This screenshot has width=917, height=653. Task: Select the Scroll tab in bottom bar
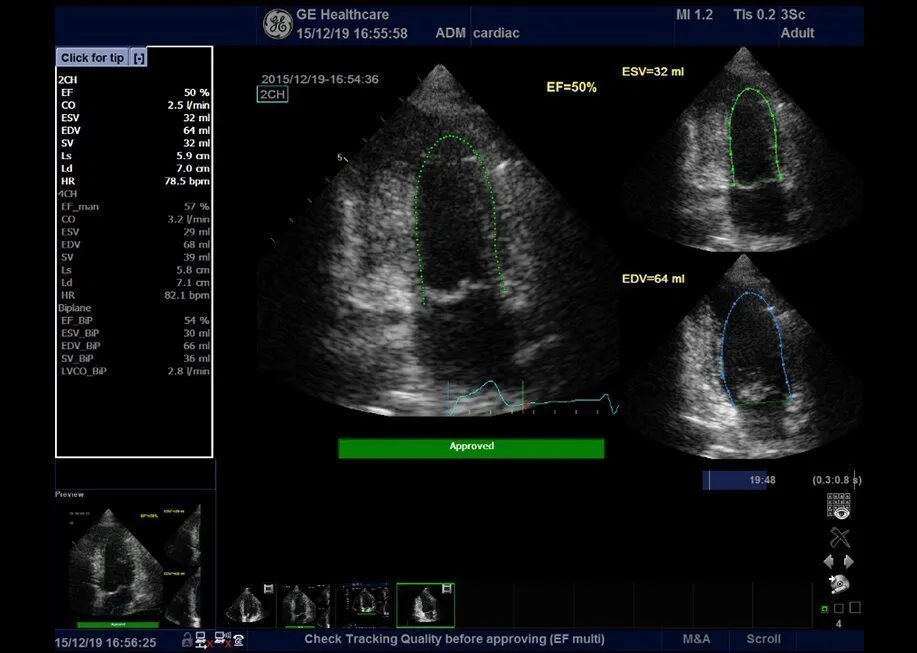tap(764, 639)
